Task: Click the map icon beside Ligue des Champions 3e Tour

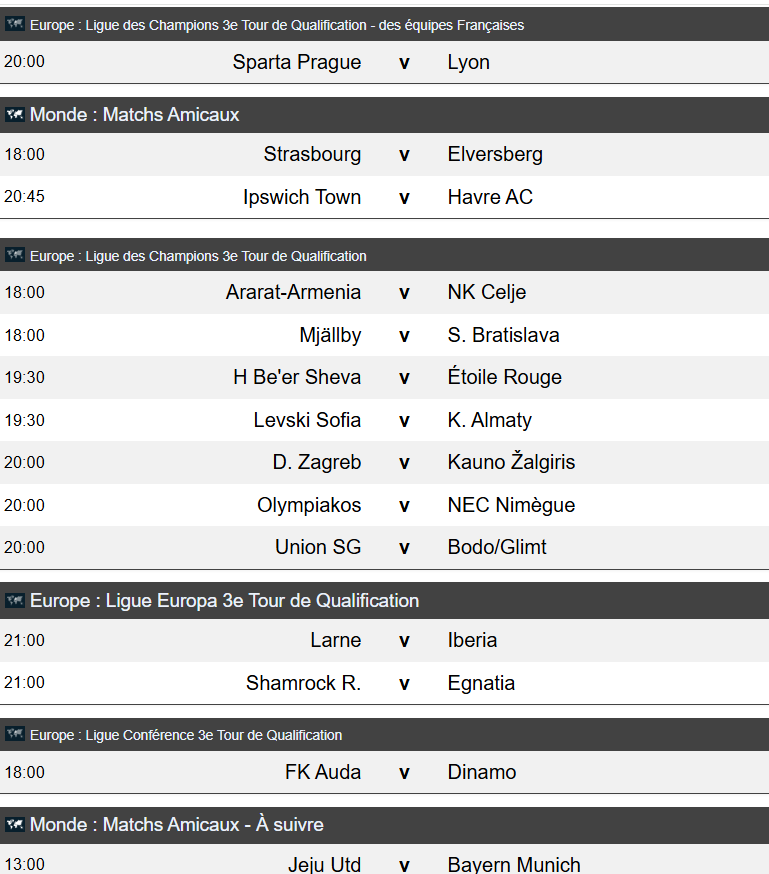Action: (x=14, y=255)
